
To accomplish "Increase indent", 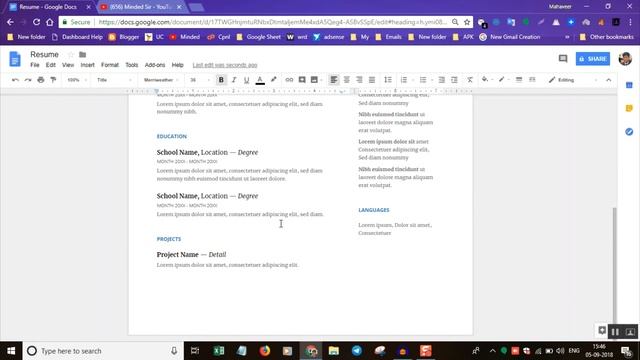I will click(x=454, y=80).
